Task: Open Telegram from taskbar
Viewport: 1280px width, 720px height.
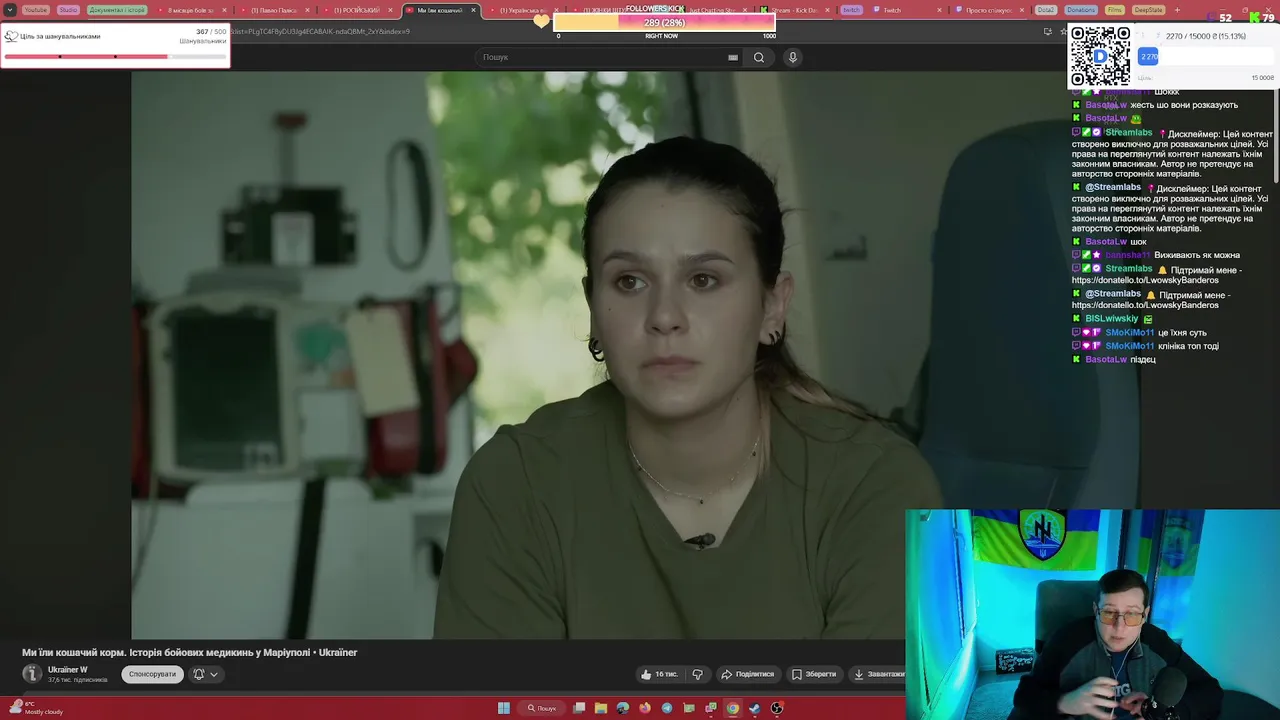Action: (667, 708)
